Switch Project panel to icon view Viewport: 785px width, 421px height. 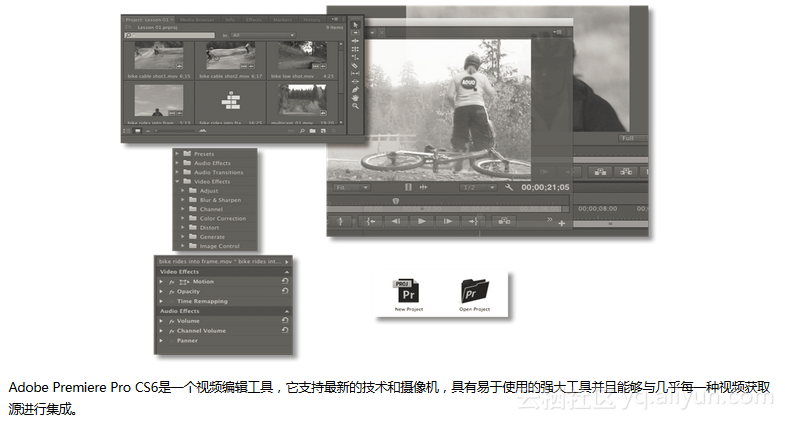tap(137, 131)
